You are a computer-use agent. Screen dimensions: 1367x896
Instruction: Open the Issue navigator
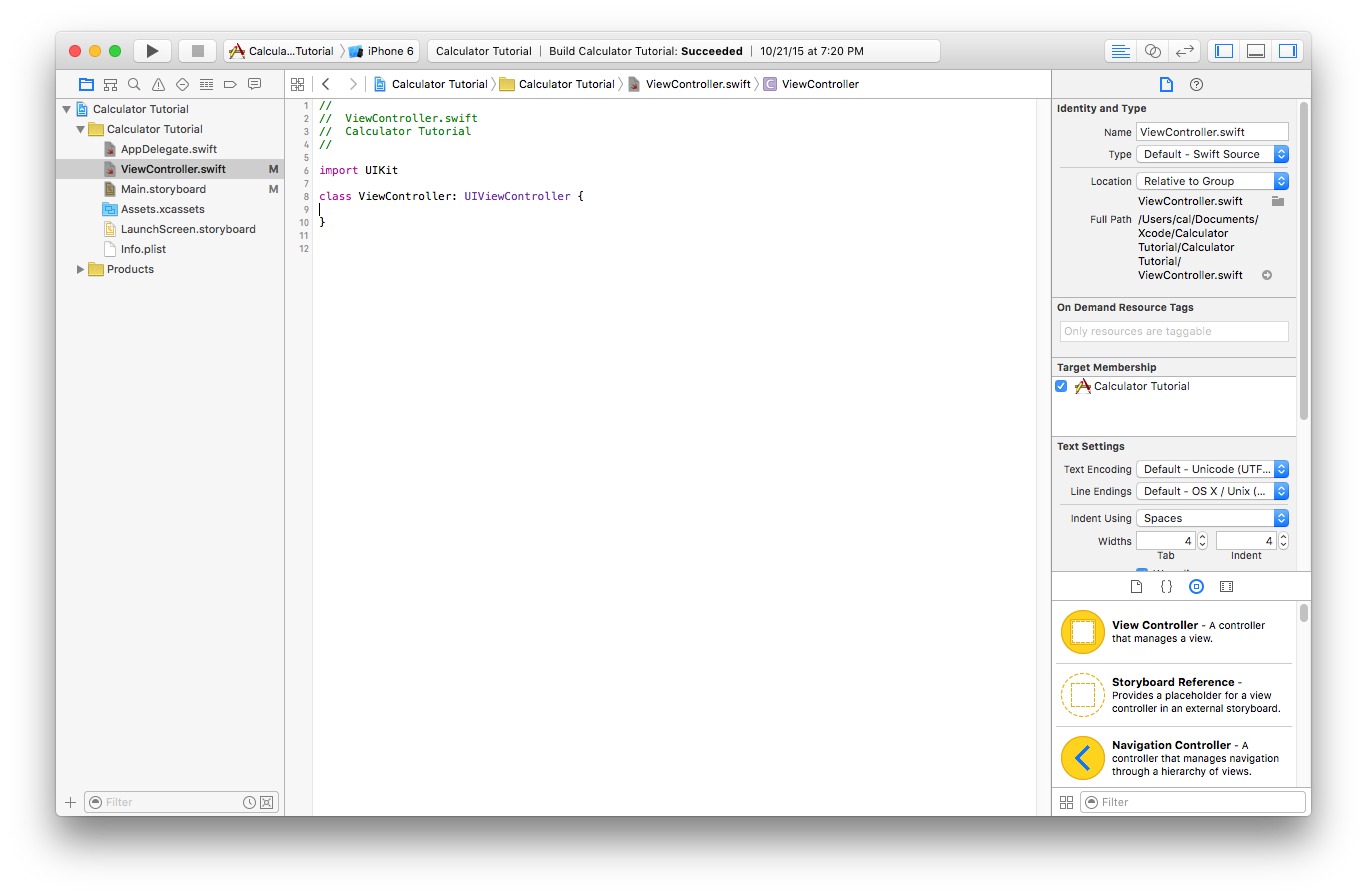tap(158, 84)
